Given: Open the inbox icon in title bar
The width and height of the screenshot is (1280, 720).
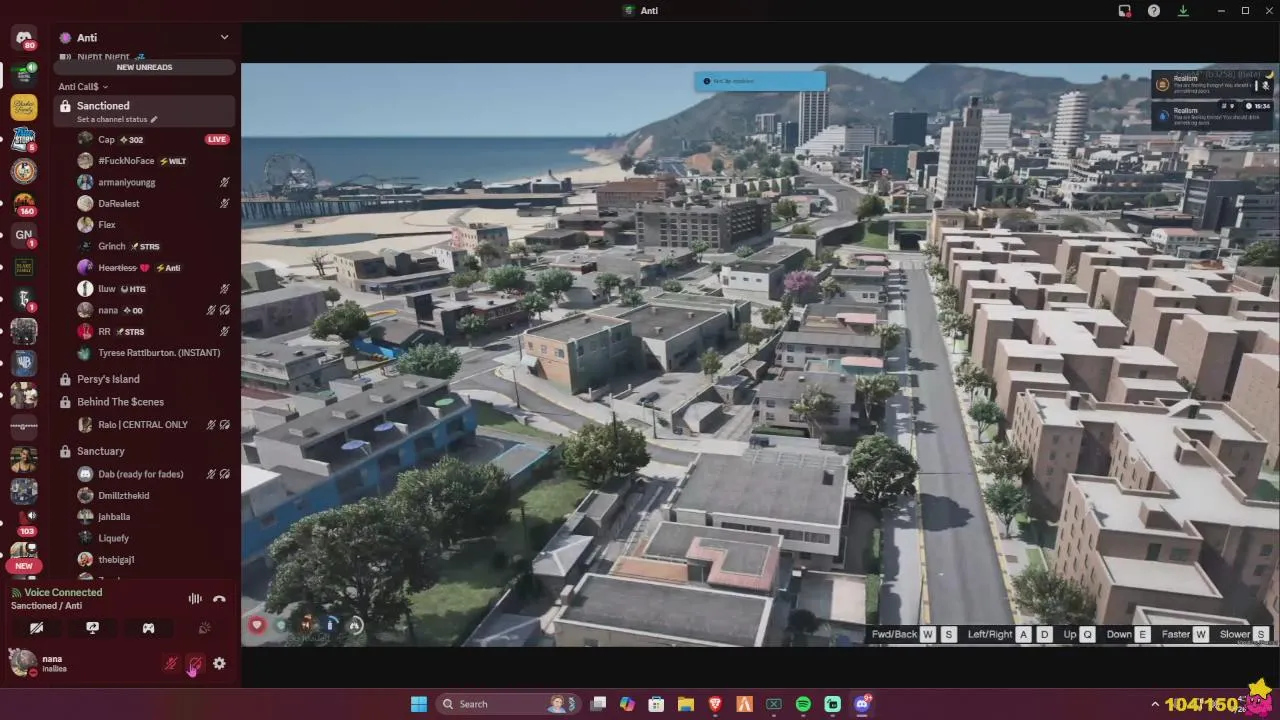Looking at the screenshot, I should point(1125,10).
